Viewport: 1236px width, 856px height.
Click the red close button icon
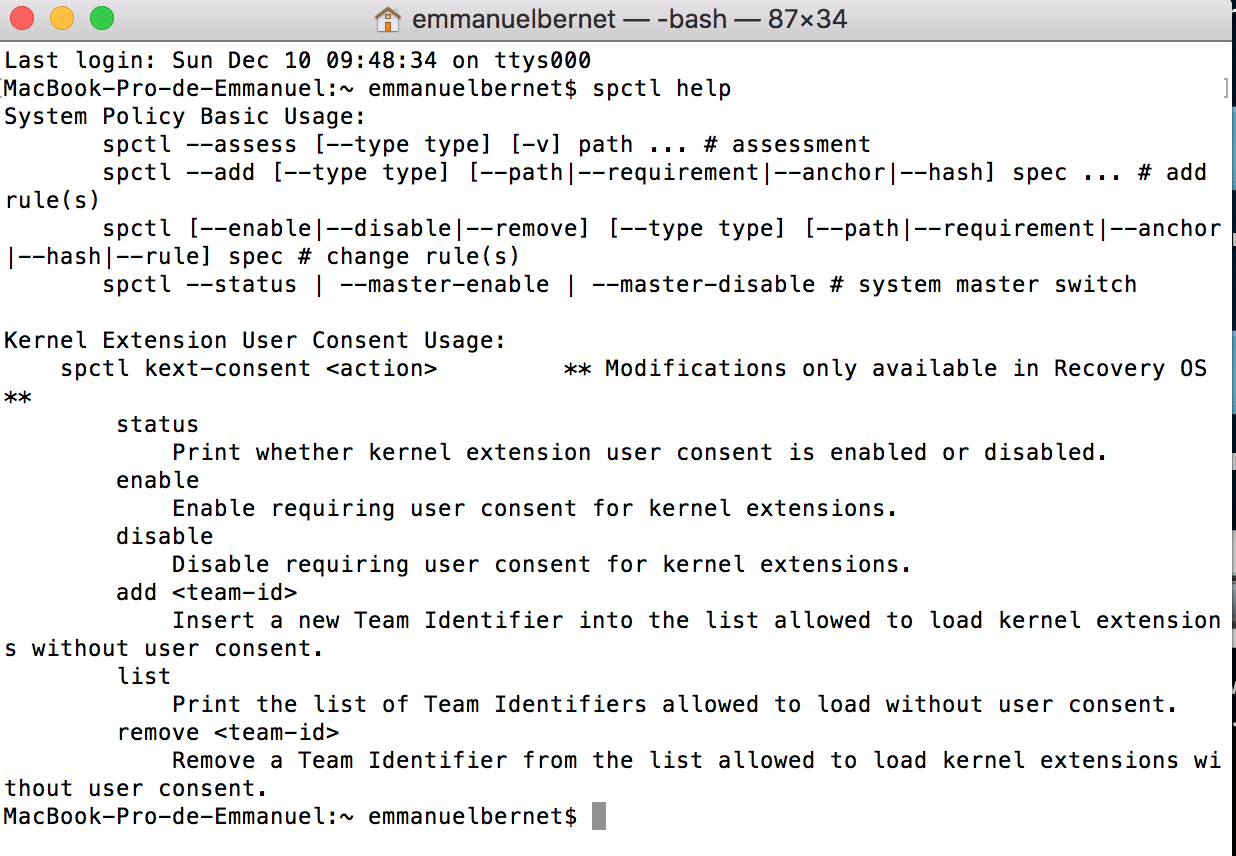[x=22, y=18]
